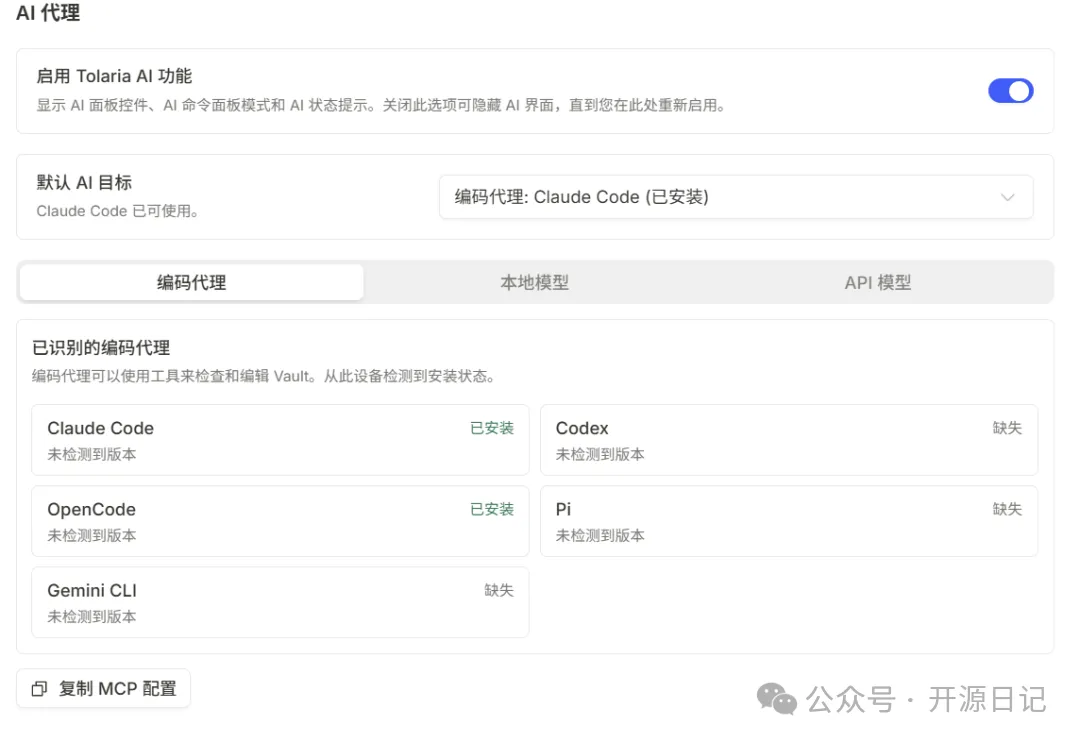Click 未检测到版本 under OpenCode
The width and height of the screenshot is (1080, 742).
92,535
